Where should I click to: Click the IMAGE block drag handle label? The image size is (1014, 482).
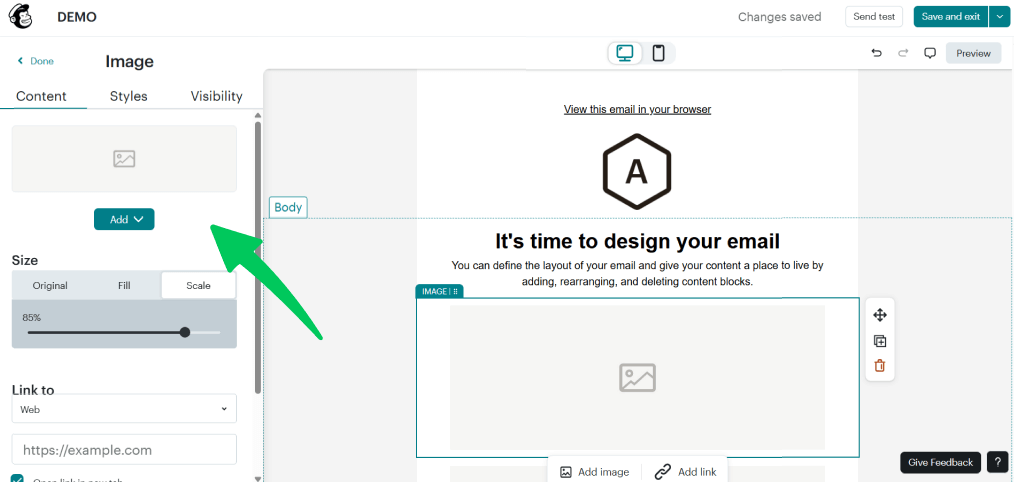pyautogui.click(x=439, y=291)
